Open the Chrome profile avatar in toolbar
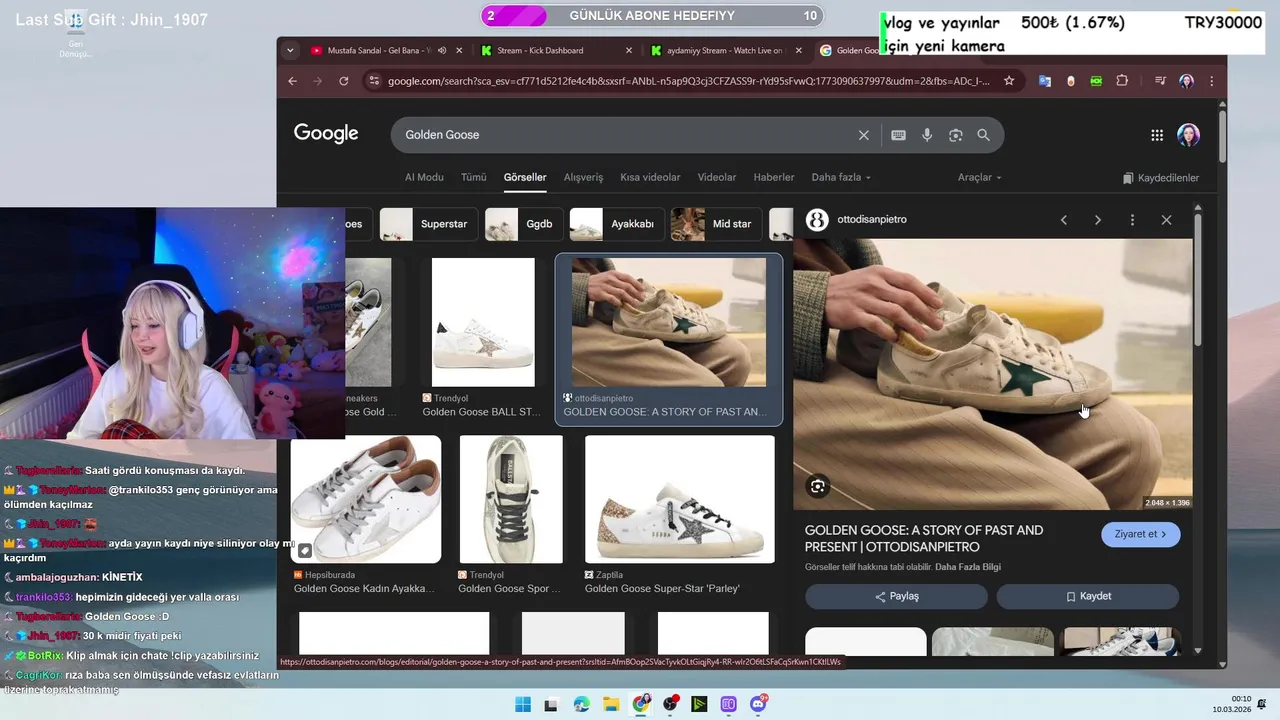This screenshot has height=720, width=1280. pyautogui.click(x=1186, y=81)
